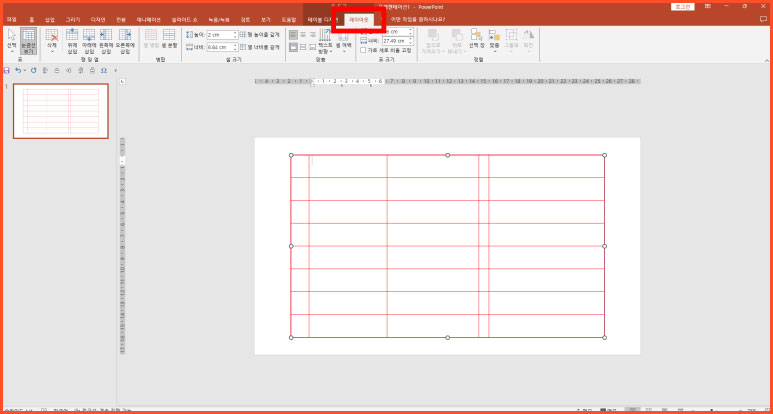The height and width of the screenshot is (414, 773).
Task: Open comments icon at ribbon right
Action: coord(763,20)
